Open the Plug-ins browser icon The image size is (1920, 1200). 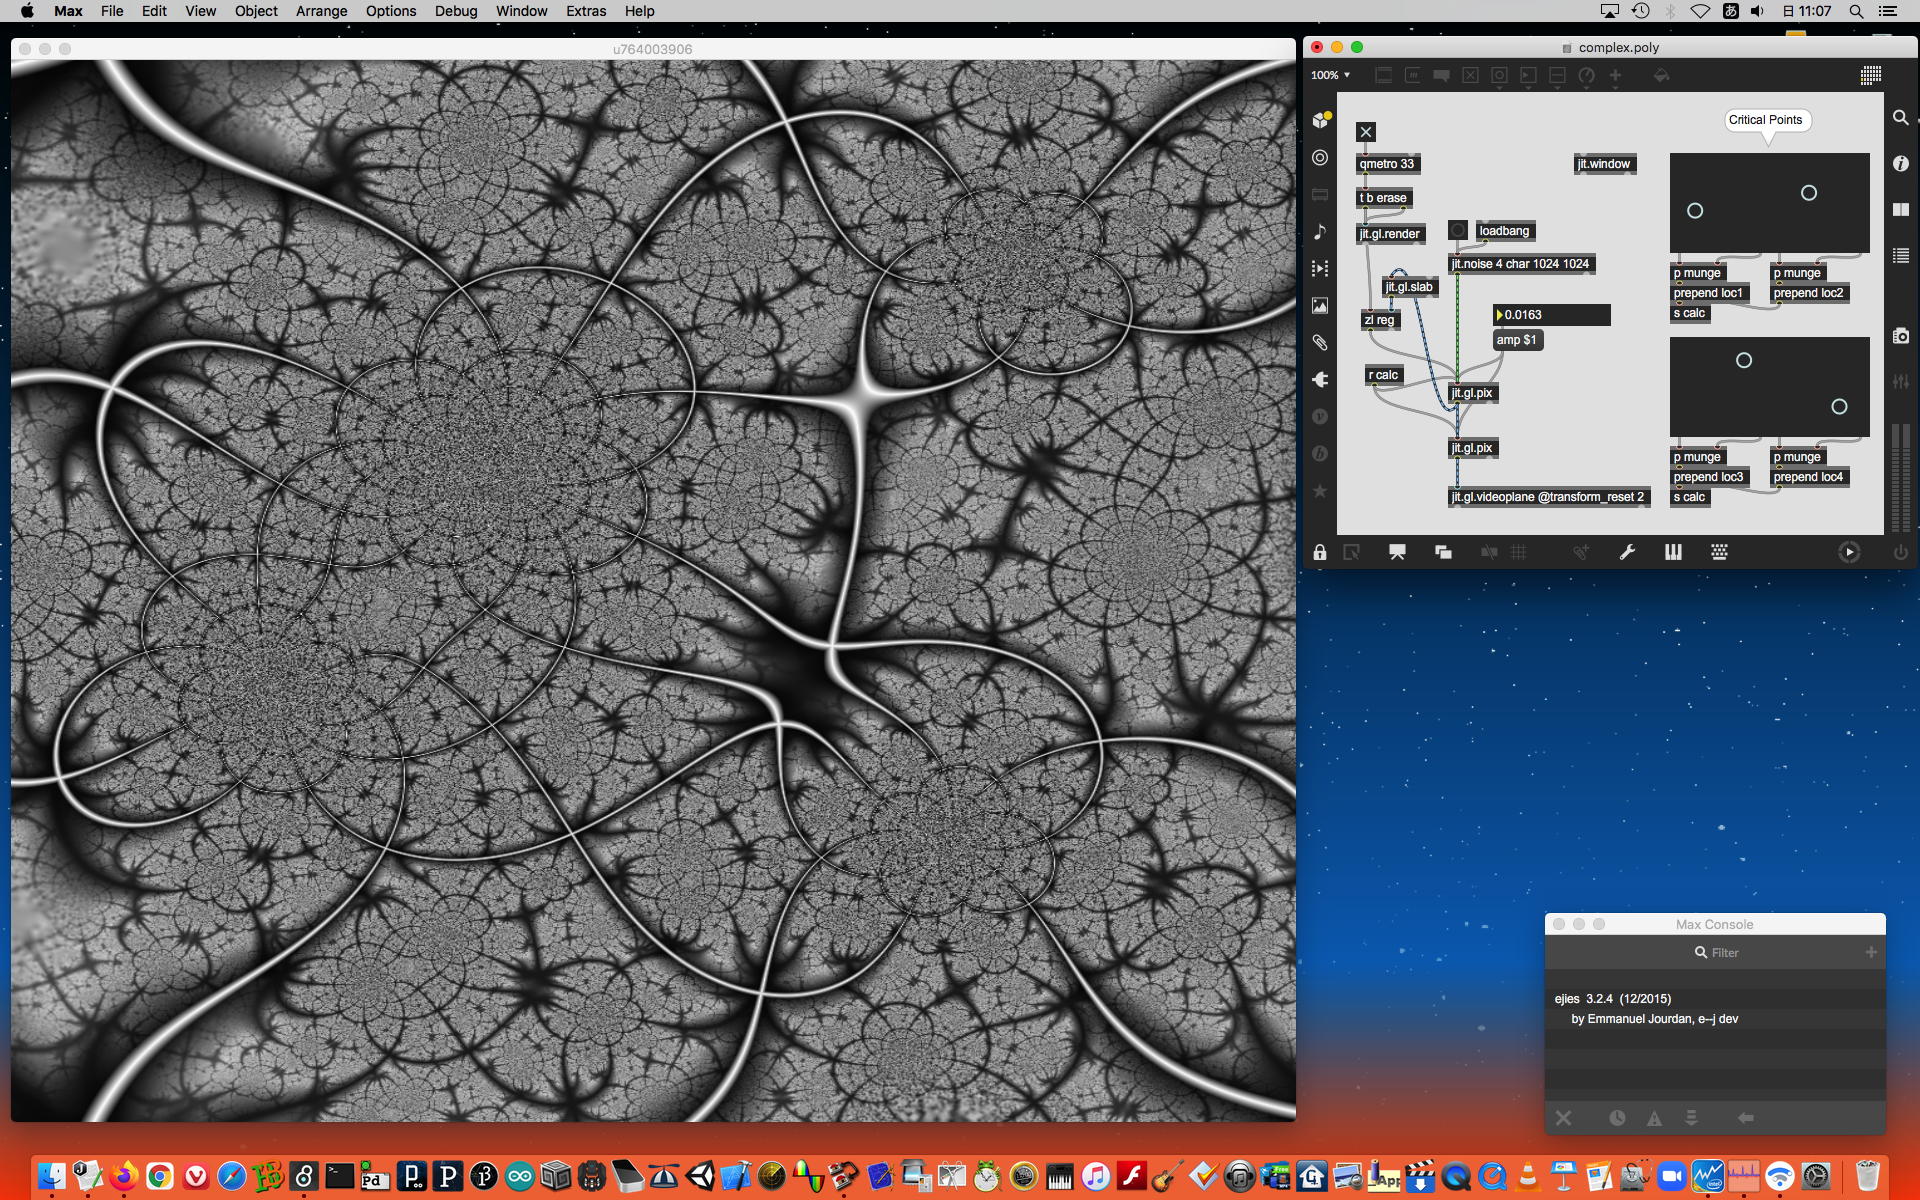click(x=1320, y=380)
